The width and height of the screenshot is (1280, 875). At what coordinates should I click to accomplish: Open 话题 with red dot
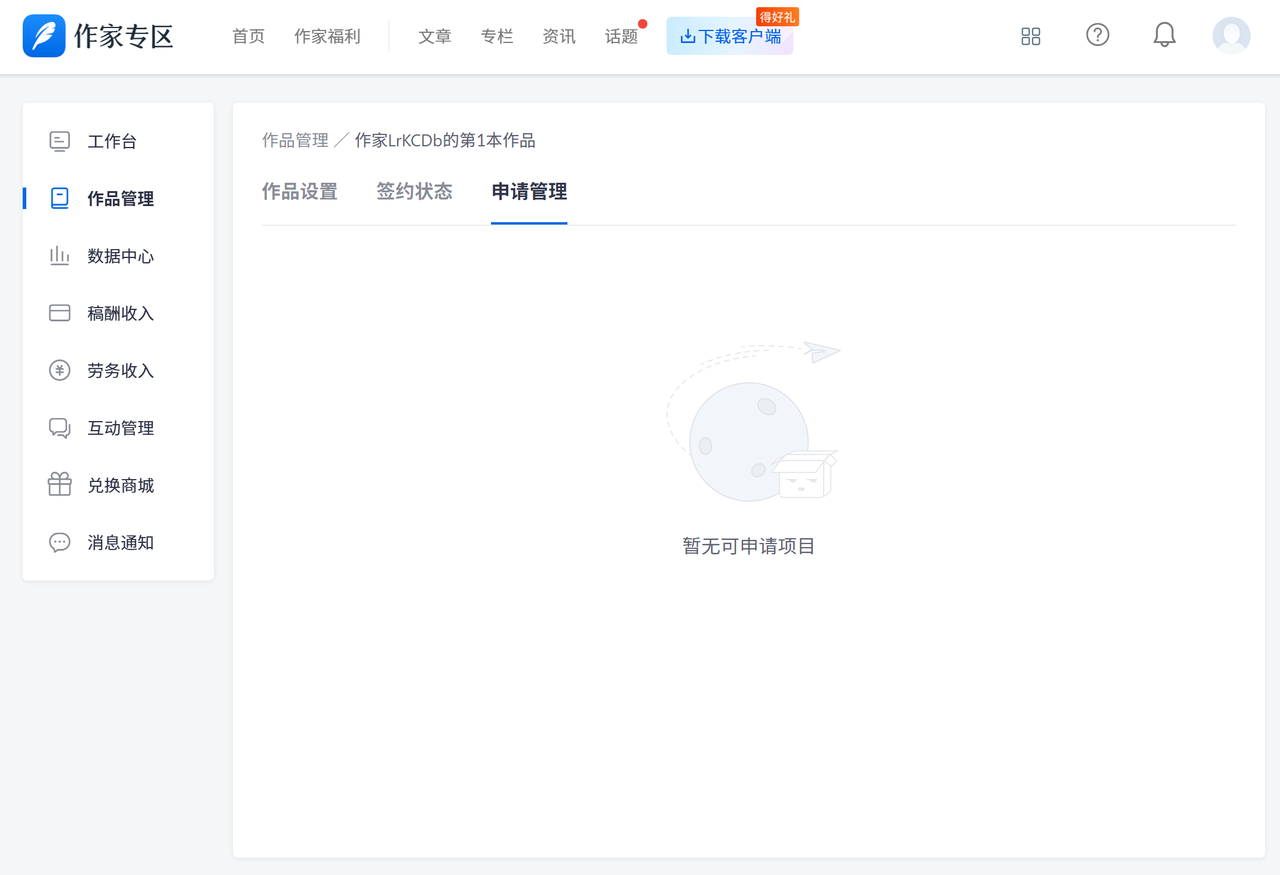(x=621, y=37)
